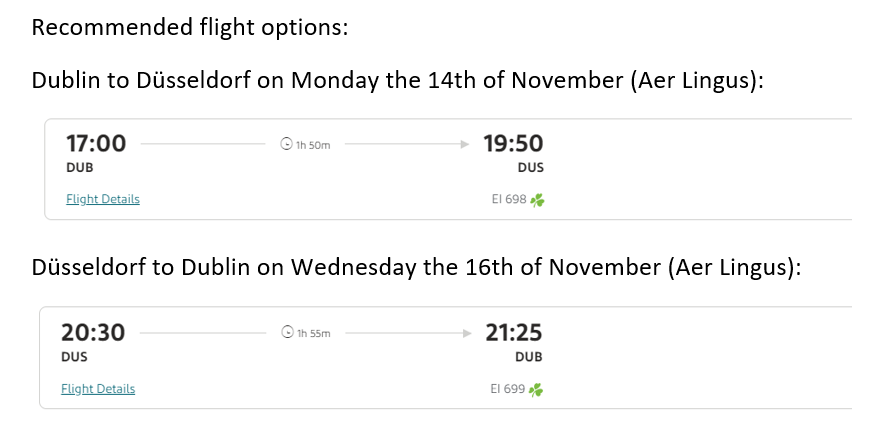Click the shamrock icon next to EI 698
Viewport: 877px width, 436px height.
click(537, 200)
